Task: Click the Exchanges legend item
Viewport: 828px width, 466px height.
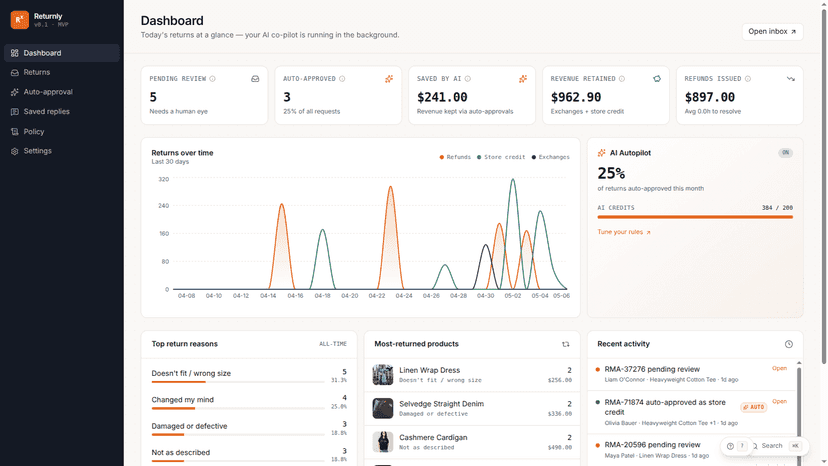Action: point(551,157)
